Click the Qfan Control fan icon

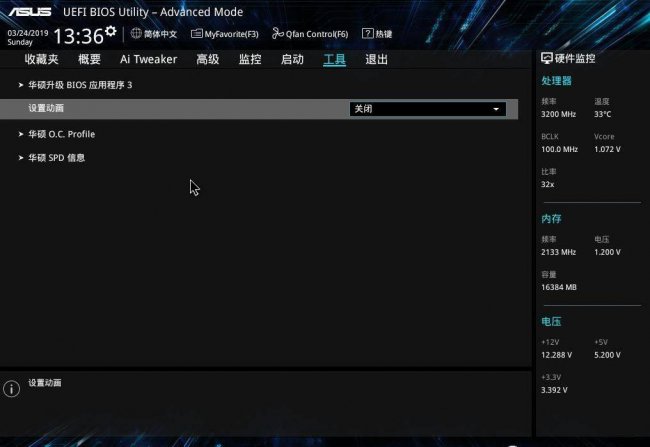(277, 33)
